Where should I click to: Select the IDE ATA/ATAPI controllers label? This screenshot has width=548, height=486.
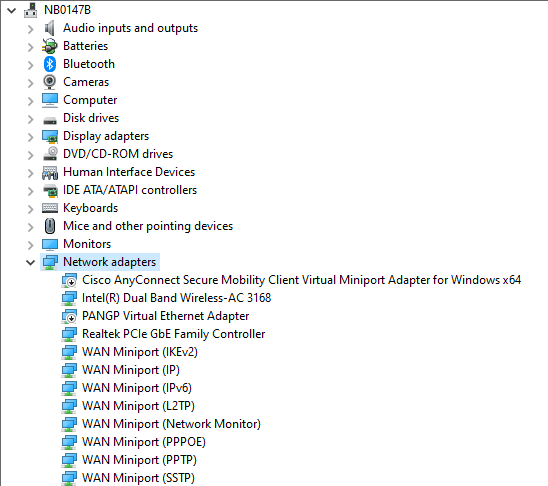130,190
